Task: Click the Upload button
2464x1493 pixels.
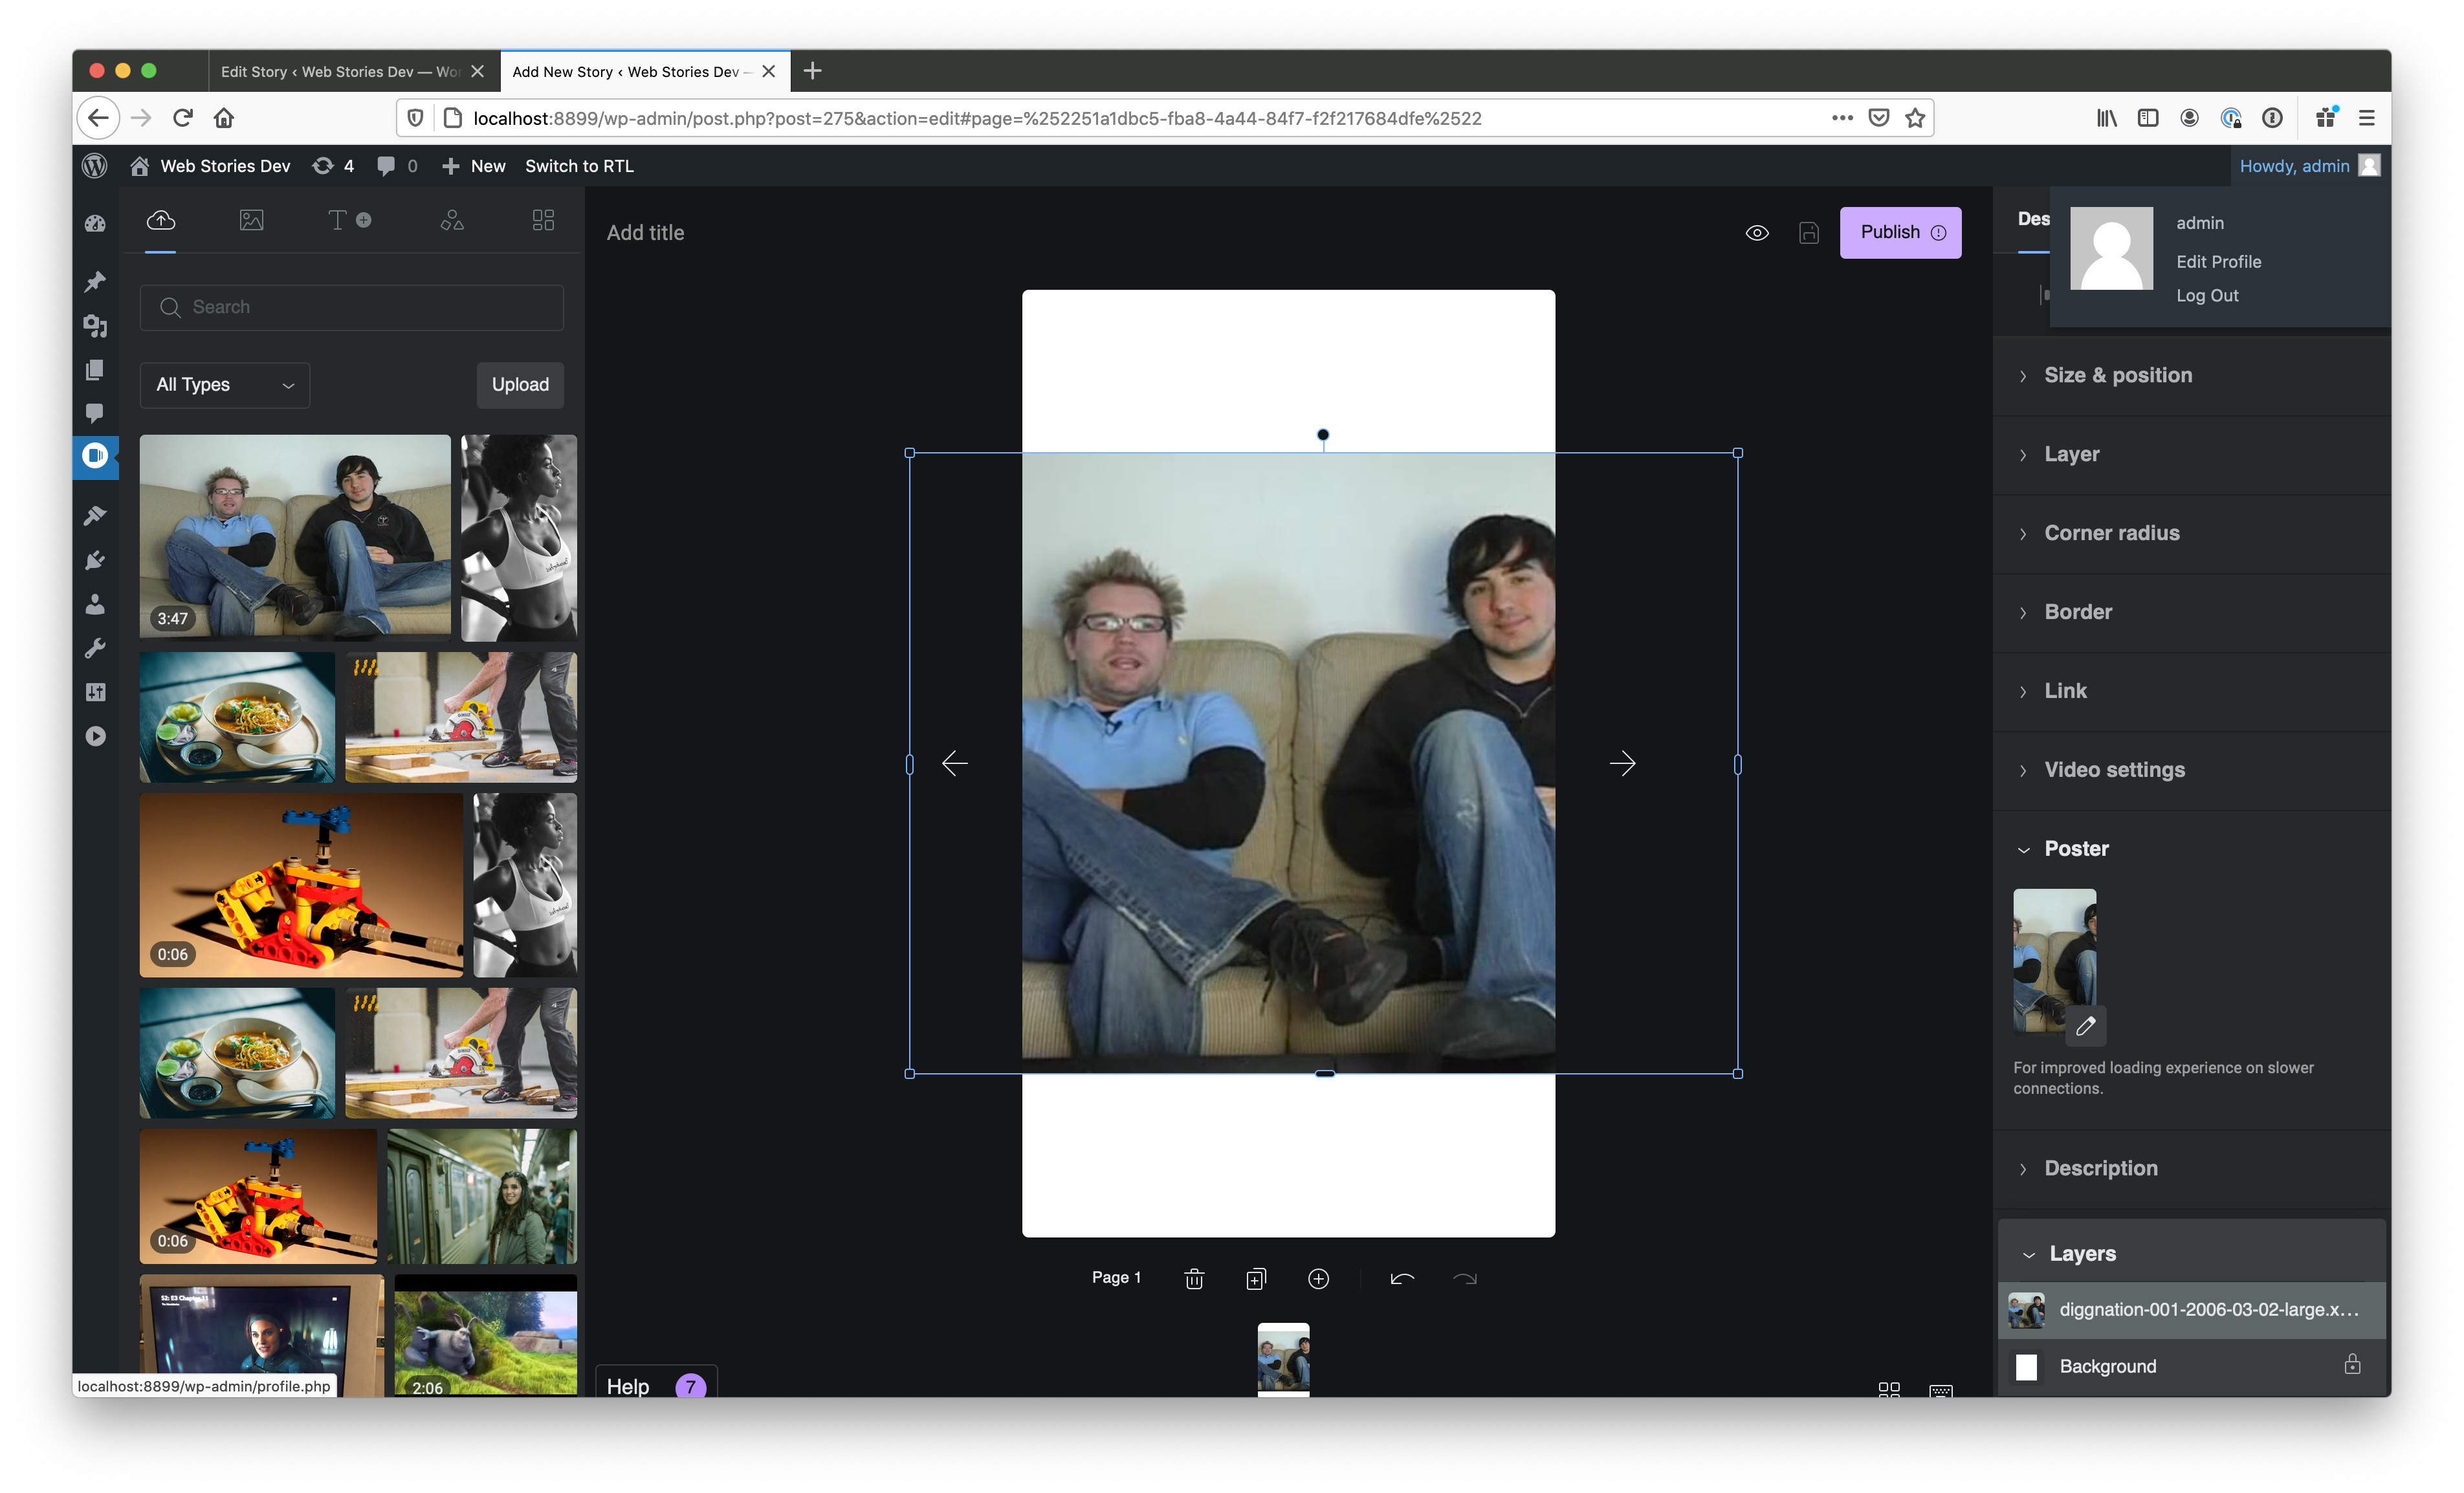Action: pos(520,385)
